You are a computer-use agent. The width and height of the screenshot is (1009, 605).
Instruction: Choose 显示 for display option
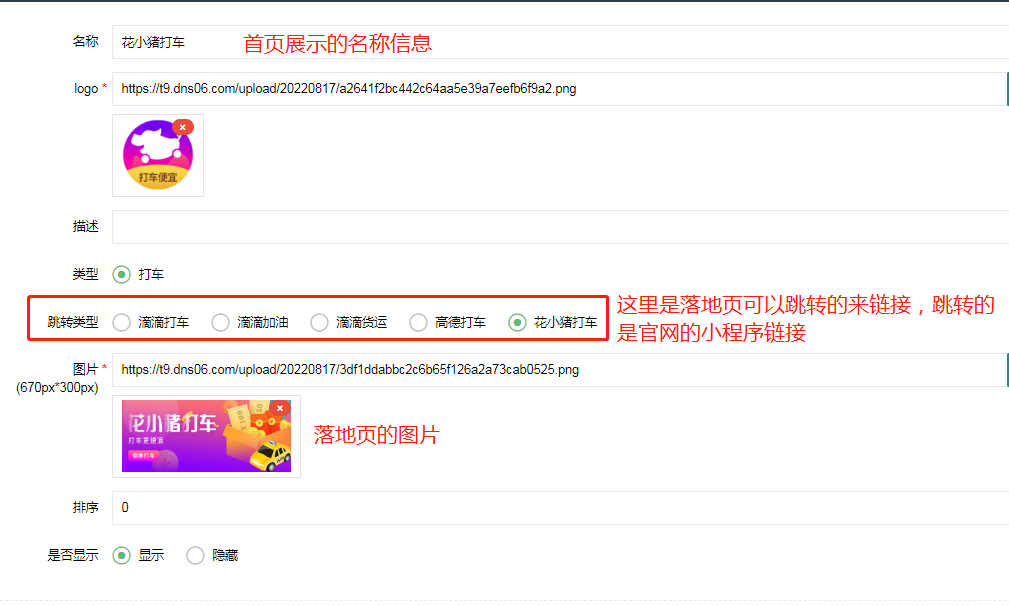click(x=122, y=555)
